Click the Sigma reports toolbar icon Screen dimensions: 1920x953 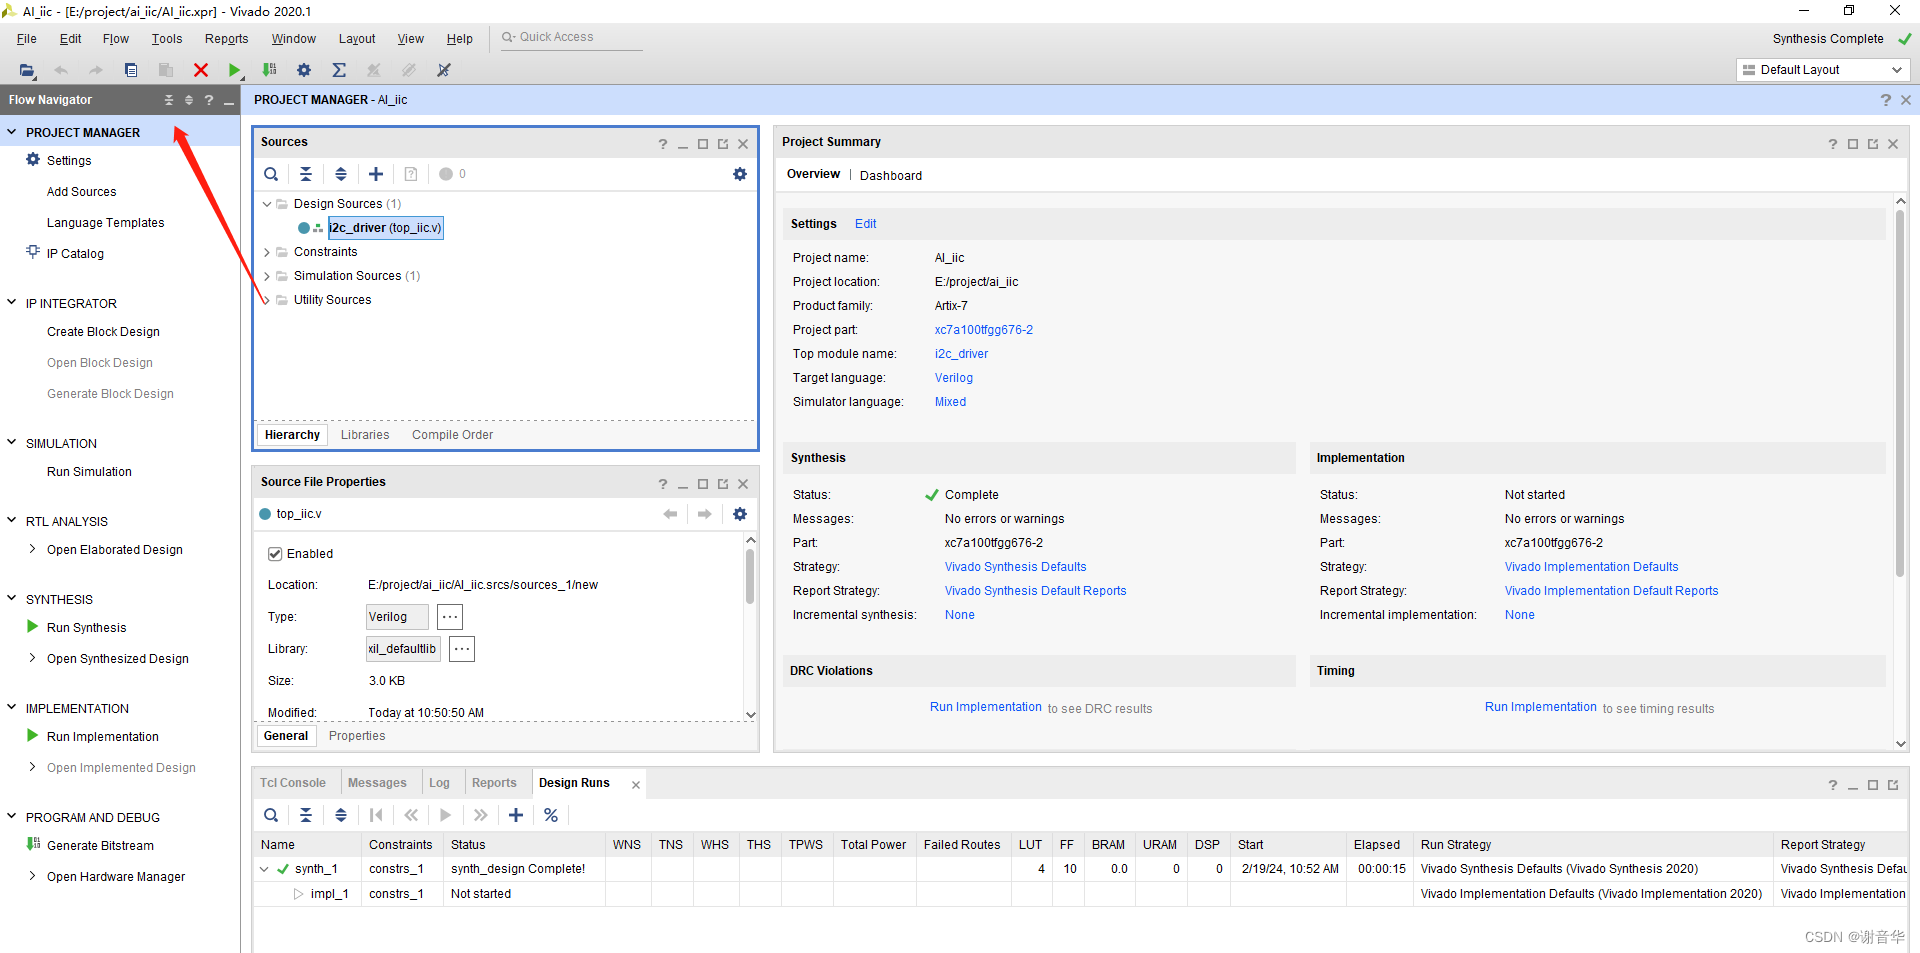coord(339,70)
